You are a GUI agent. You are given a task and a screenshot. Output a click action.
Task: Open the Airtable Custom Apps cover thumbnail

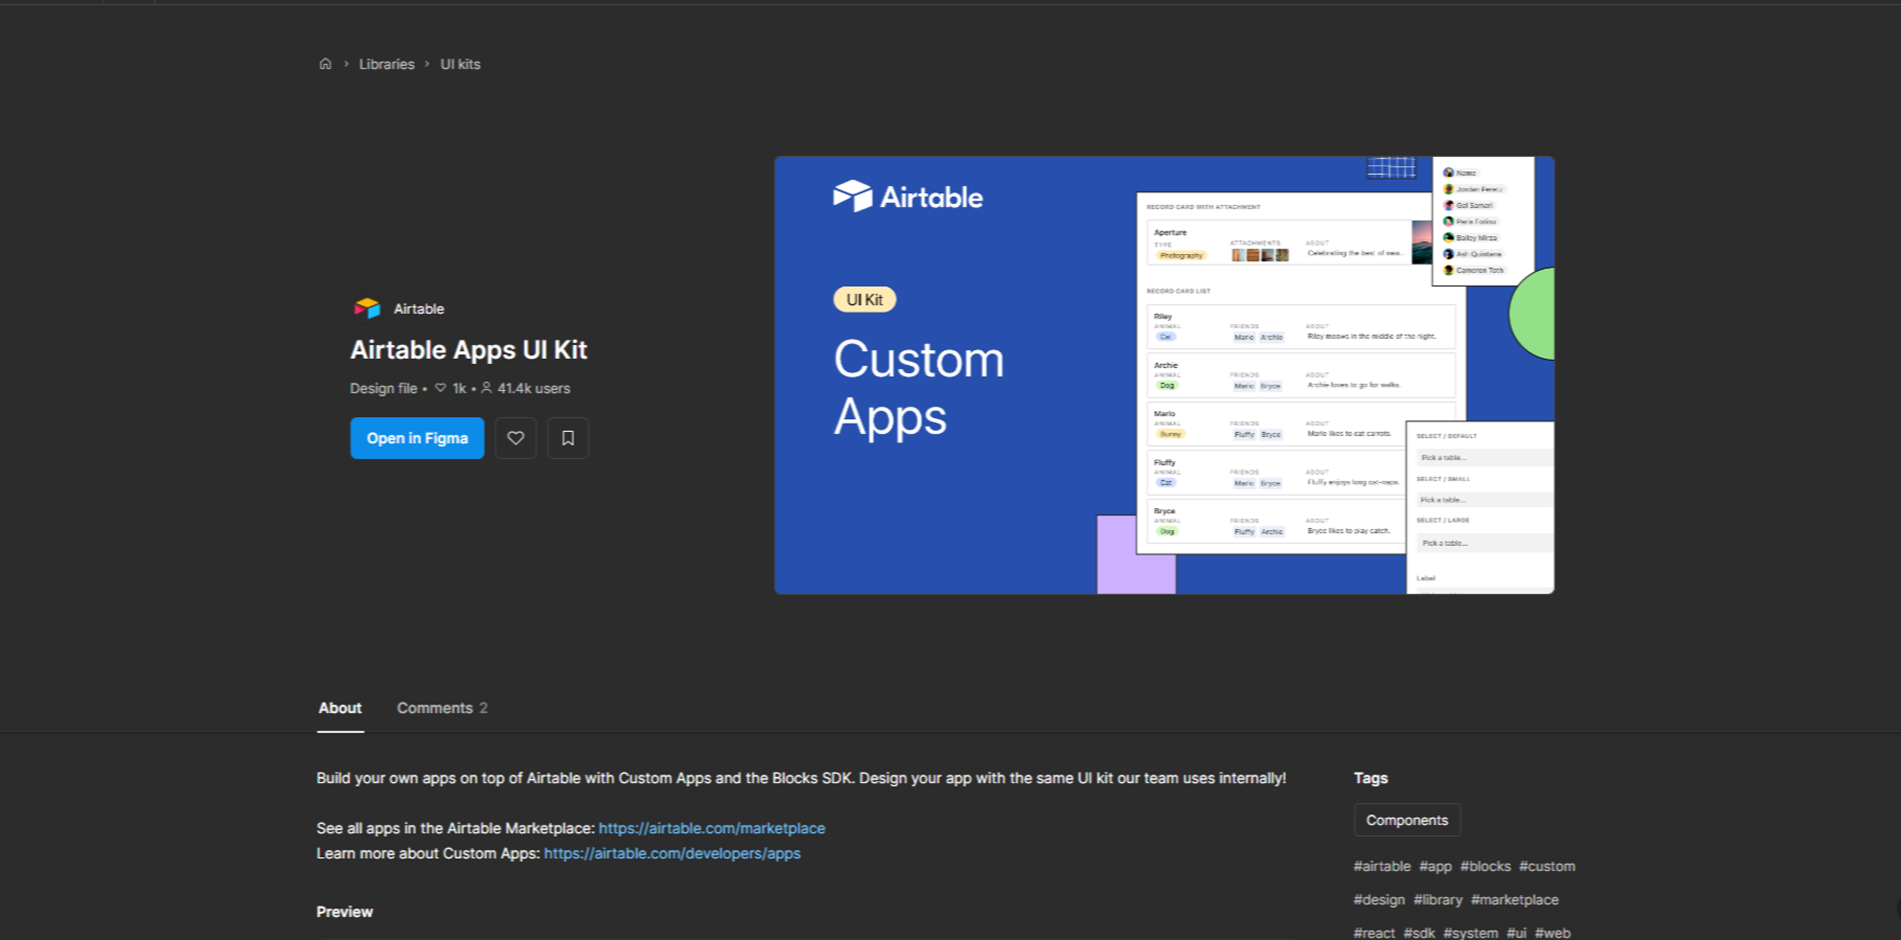tap(1164, 375)
